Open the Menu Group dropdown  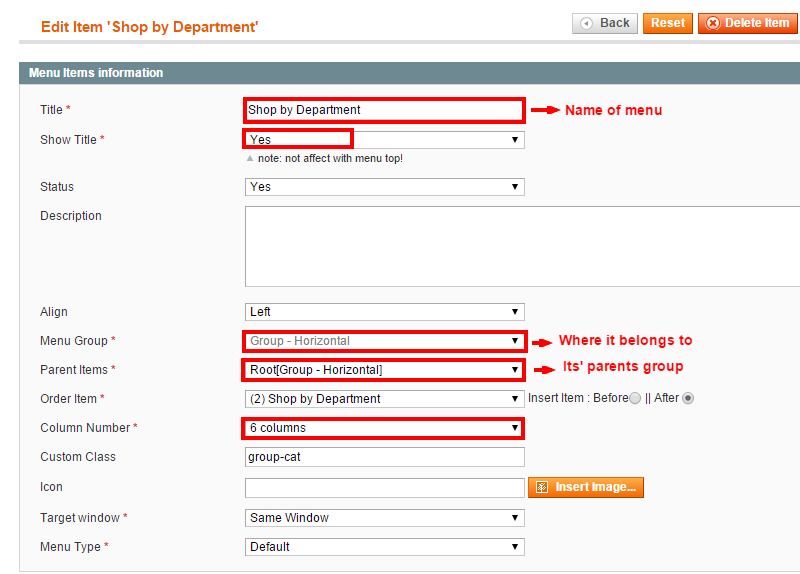click(x=385, y=341)
